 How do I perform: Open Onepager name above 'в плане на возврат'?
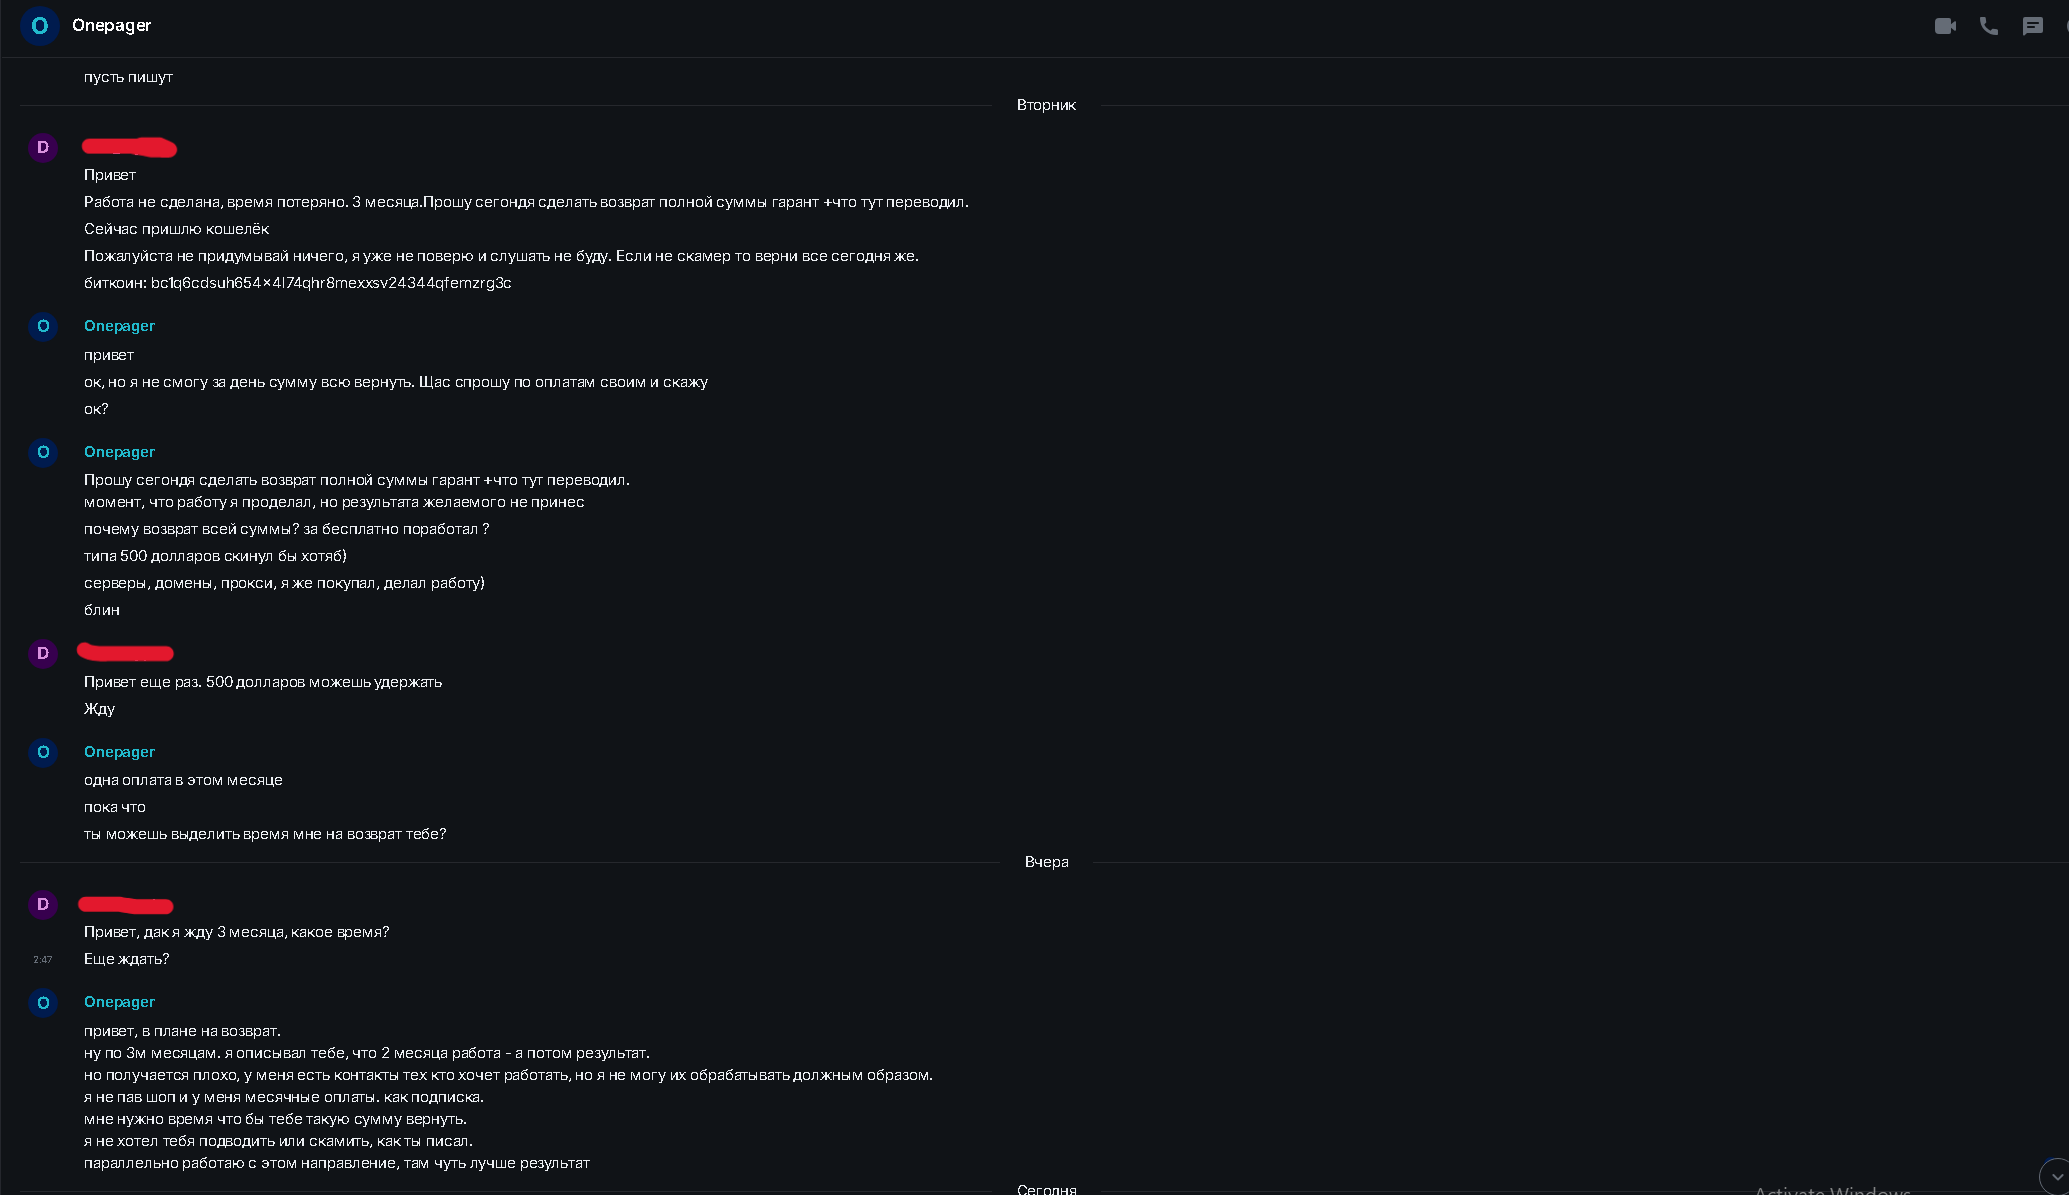pos(119,1002)
